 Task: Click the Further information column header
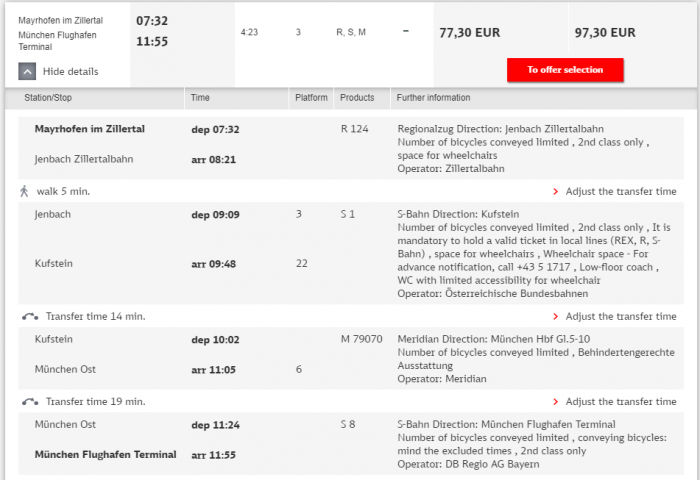pos(433,98)
